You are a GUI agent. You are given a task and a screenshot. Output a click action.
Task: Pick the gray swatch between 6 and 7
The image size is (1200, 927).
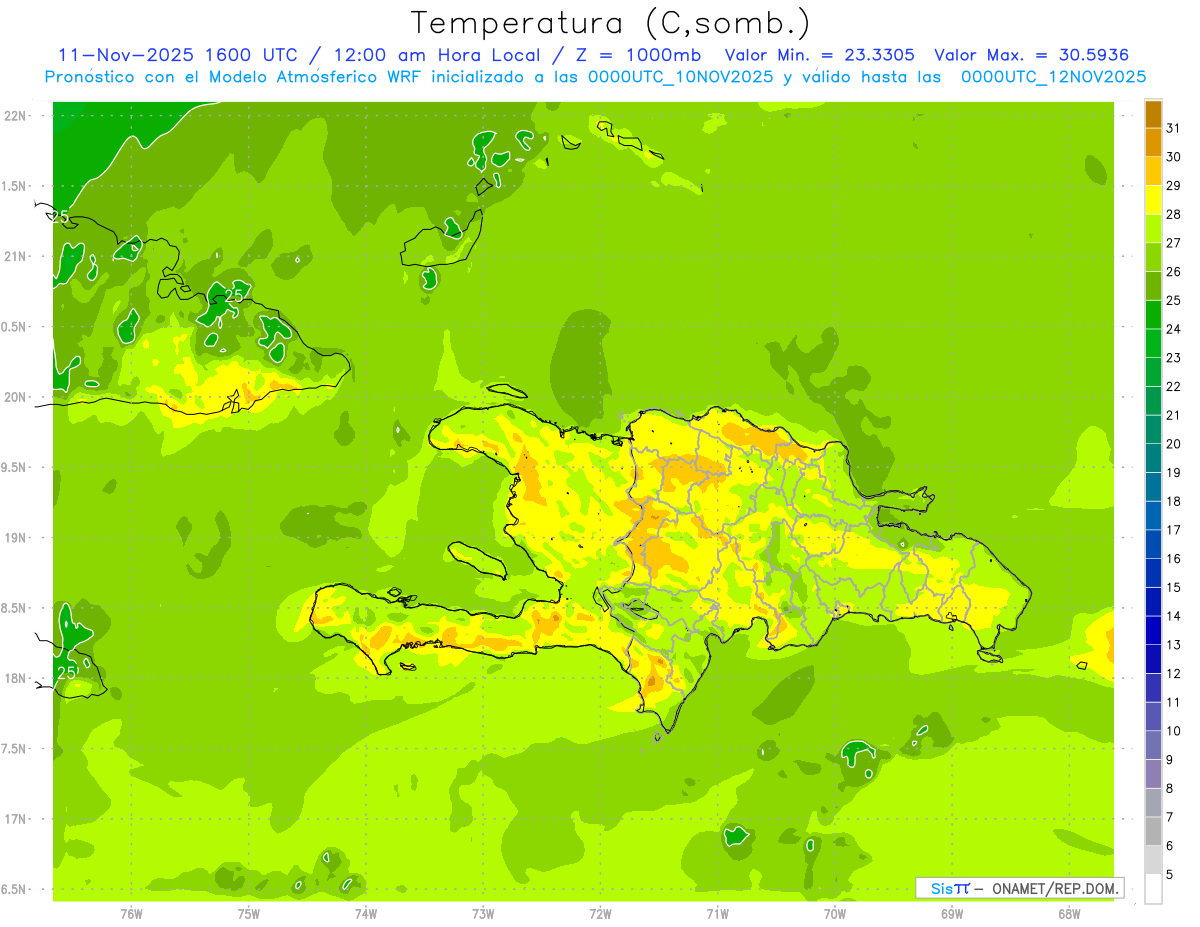(1153, 831)
